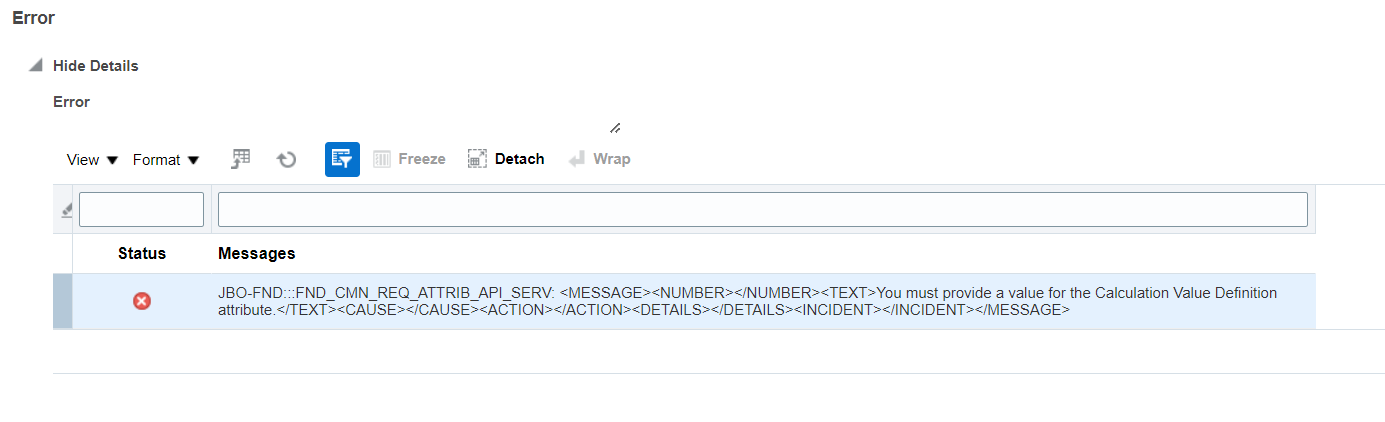1385x422 pixels.
Task: Focus the Messages column filter field
Action: click(x=763, y=209)
